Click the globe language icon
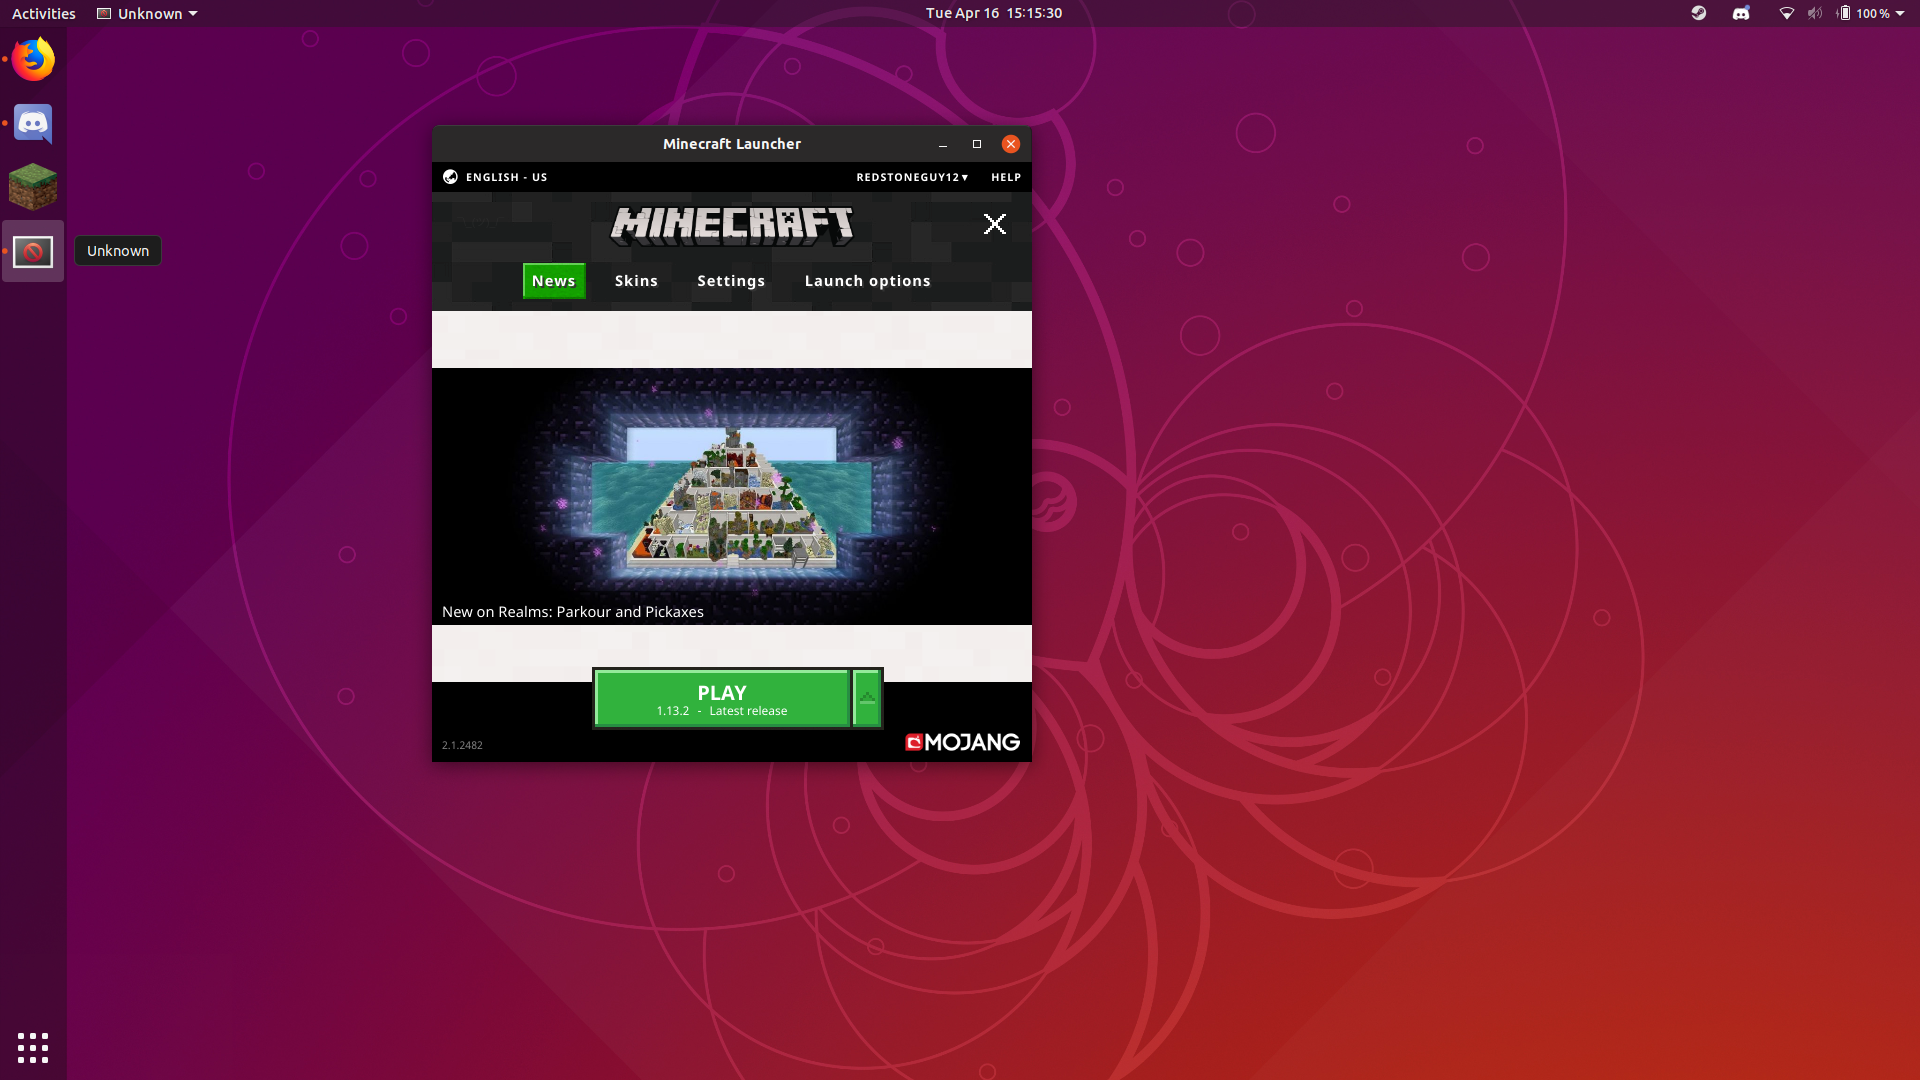The image size is (1920, 1080). (x=450, y=177)
